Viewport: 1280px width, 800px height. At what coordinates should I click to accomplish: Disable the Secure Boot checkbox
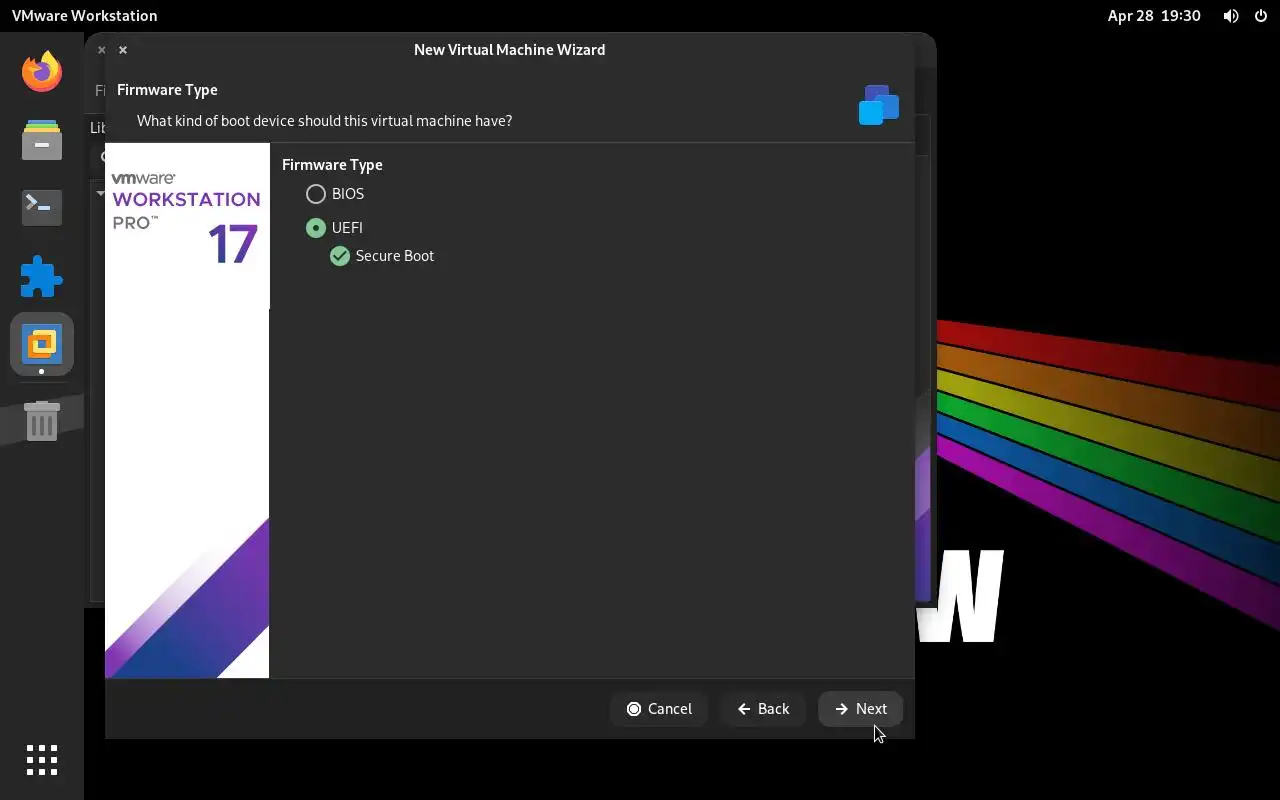coord(340,256)
